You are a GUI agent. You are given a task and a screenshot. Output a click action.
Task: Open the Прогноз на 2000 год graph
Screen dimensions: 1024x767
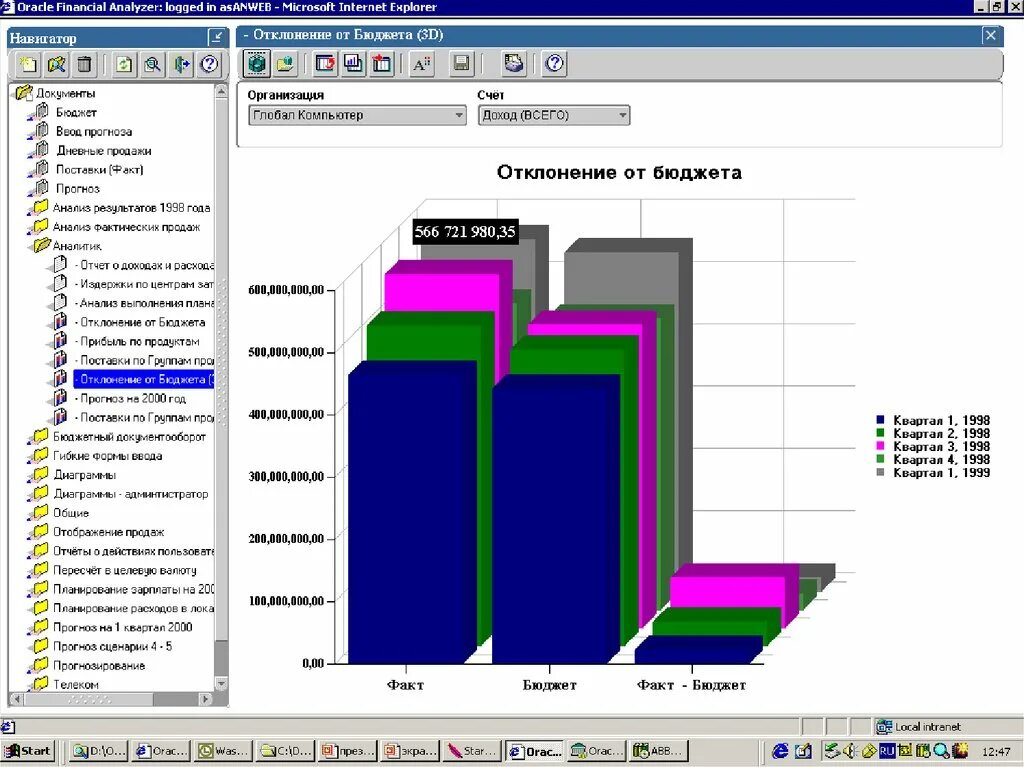click(x=131, y=398)
